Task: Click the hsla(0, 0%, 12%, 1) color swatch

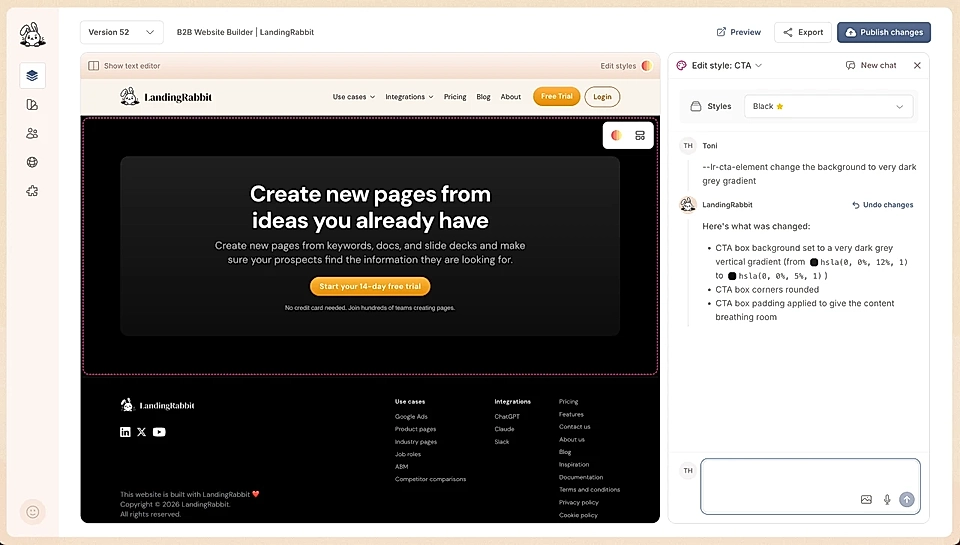Action: pos(814,262)
